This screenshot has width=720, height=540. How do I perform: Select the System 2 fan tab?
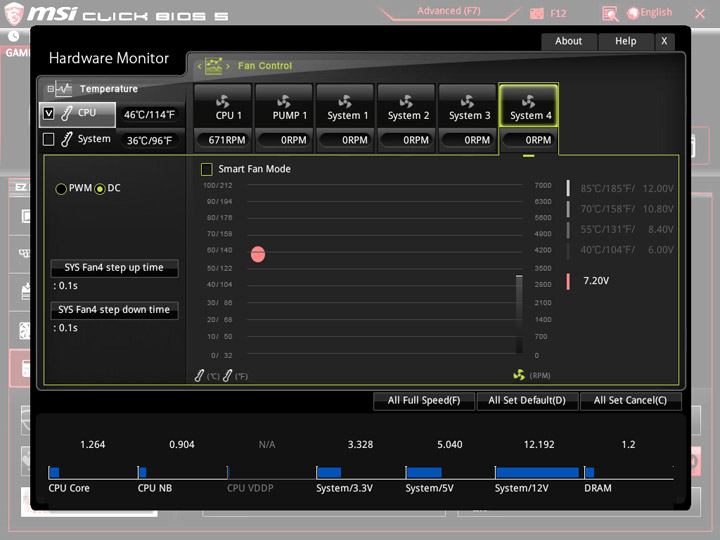point(406,106)
